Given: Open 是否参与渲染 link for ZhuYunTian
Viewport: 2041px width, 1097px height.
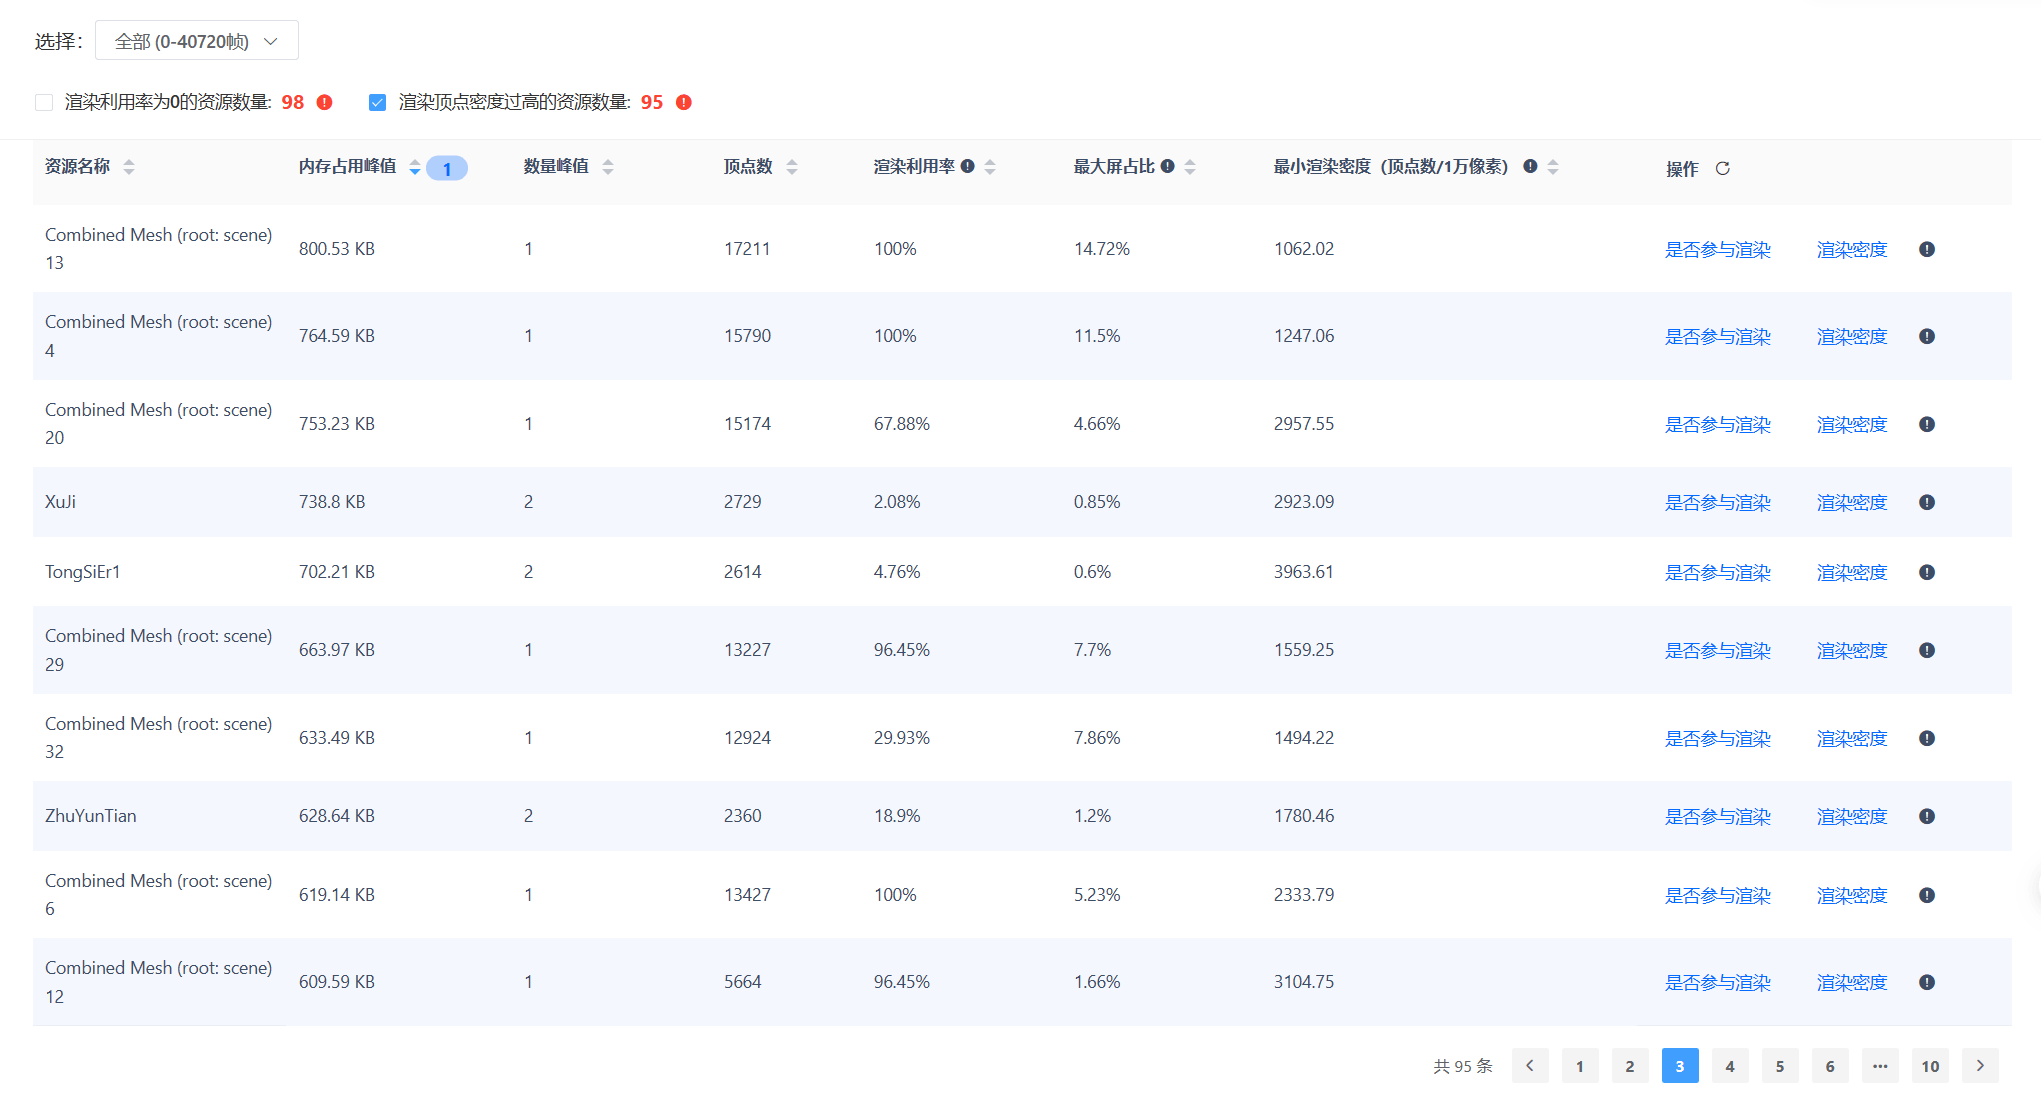Looking at the screenshot, I should tap(1716, 816).
